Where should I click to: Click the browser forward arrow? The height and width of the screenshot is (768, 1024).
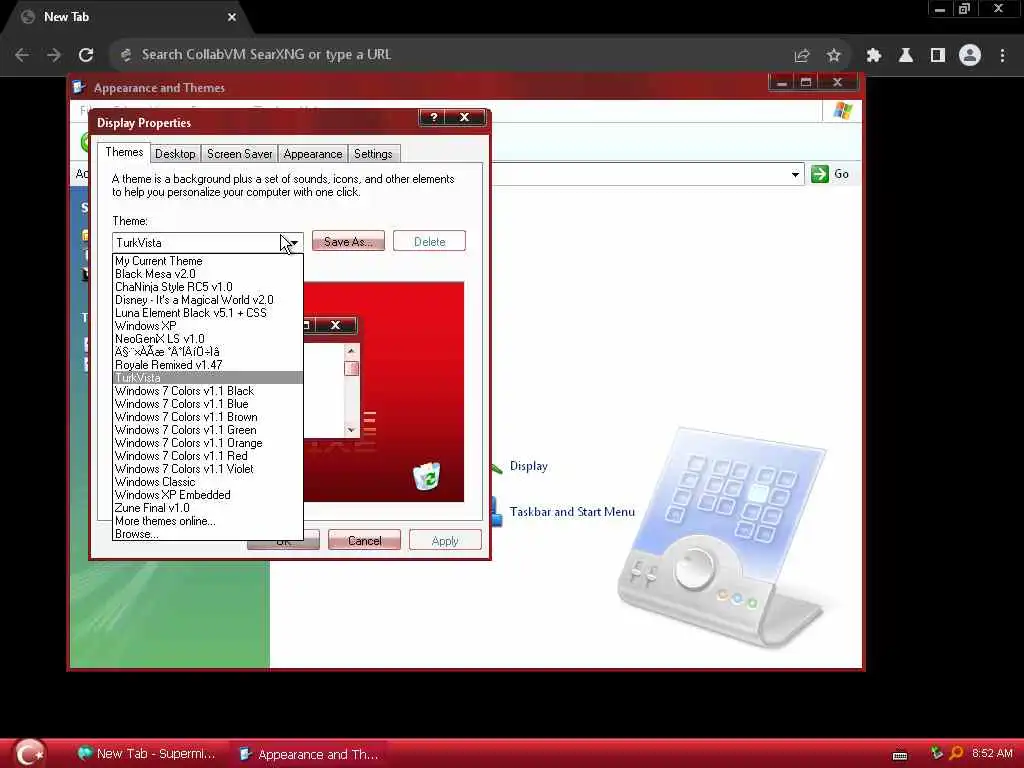click(54, 55)
